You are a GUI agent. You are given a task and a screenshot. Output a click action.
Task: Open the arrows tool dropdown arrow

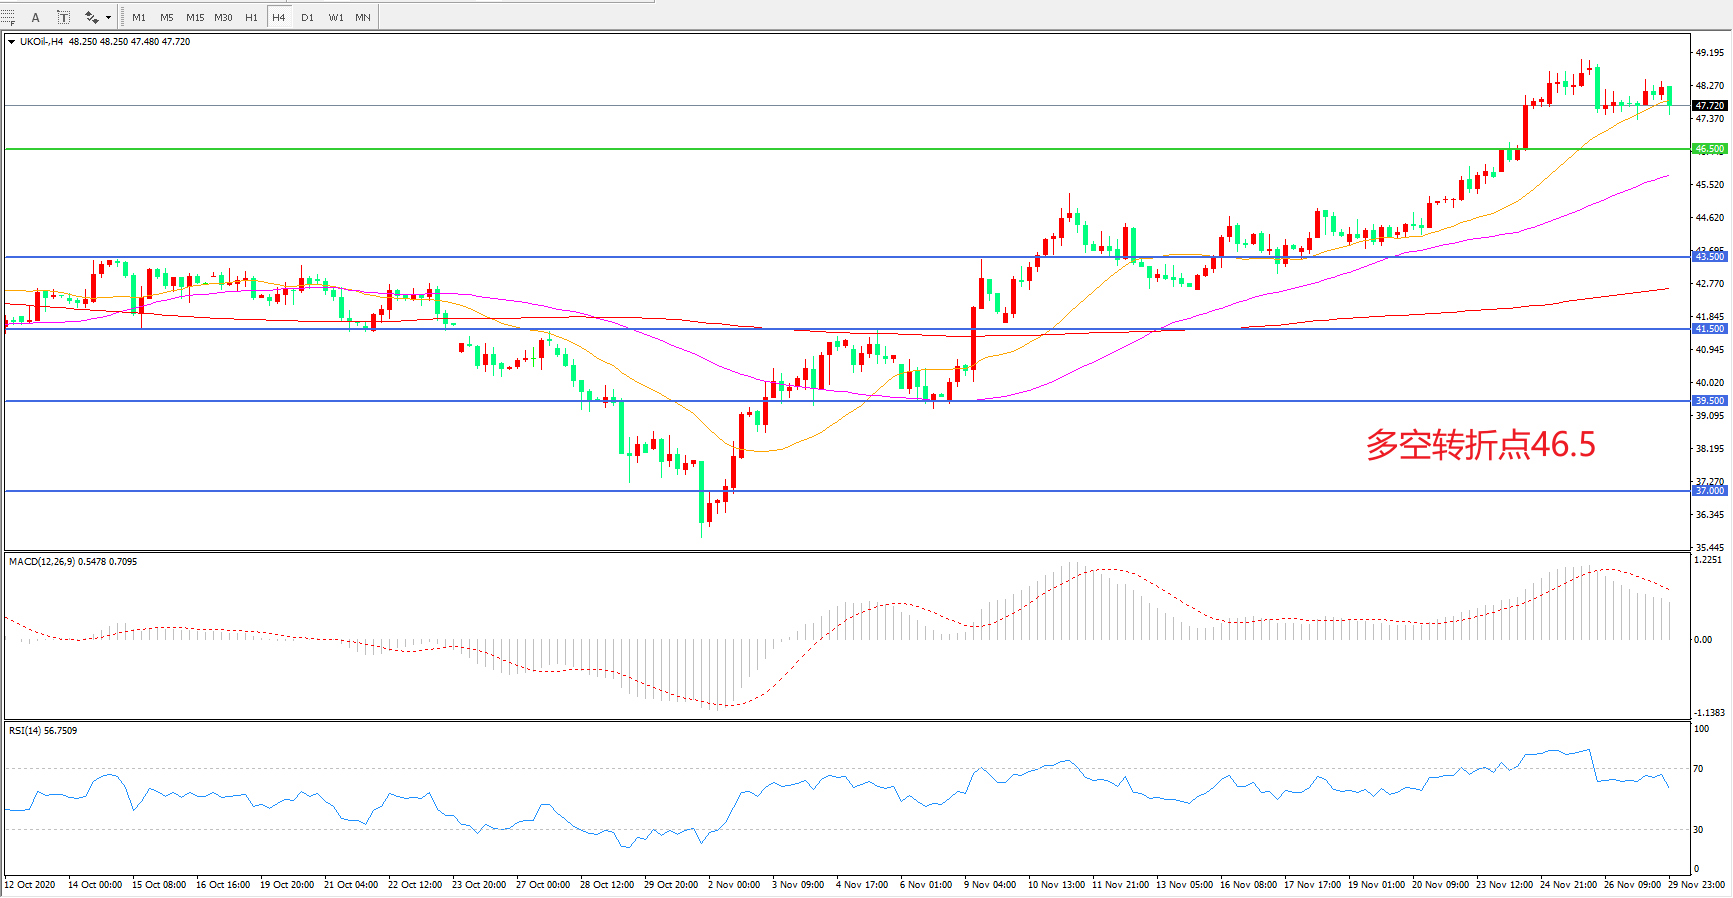click(108, 17)
